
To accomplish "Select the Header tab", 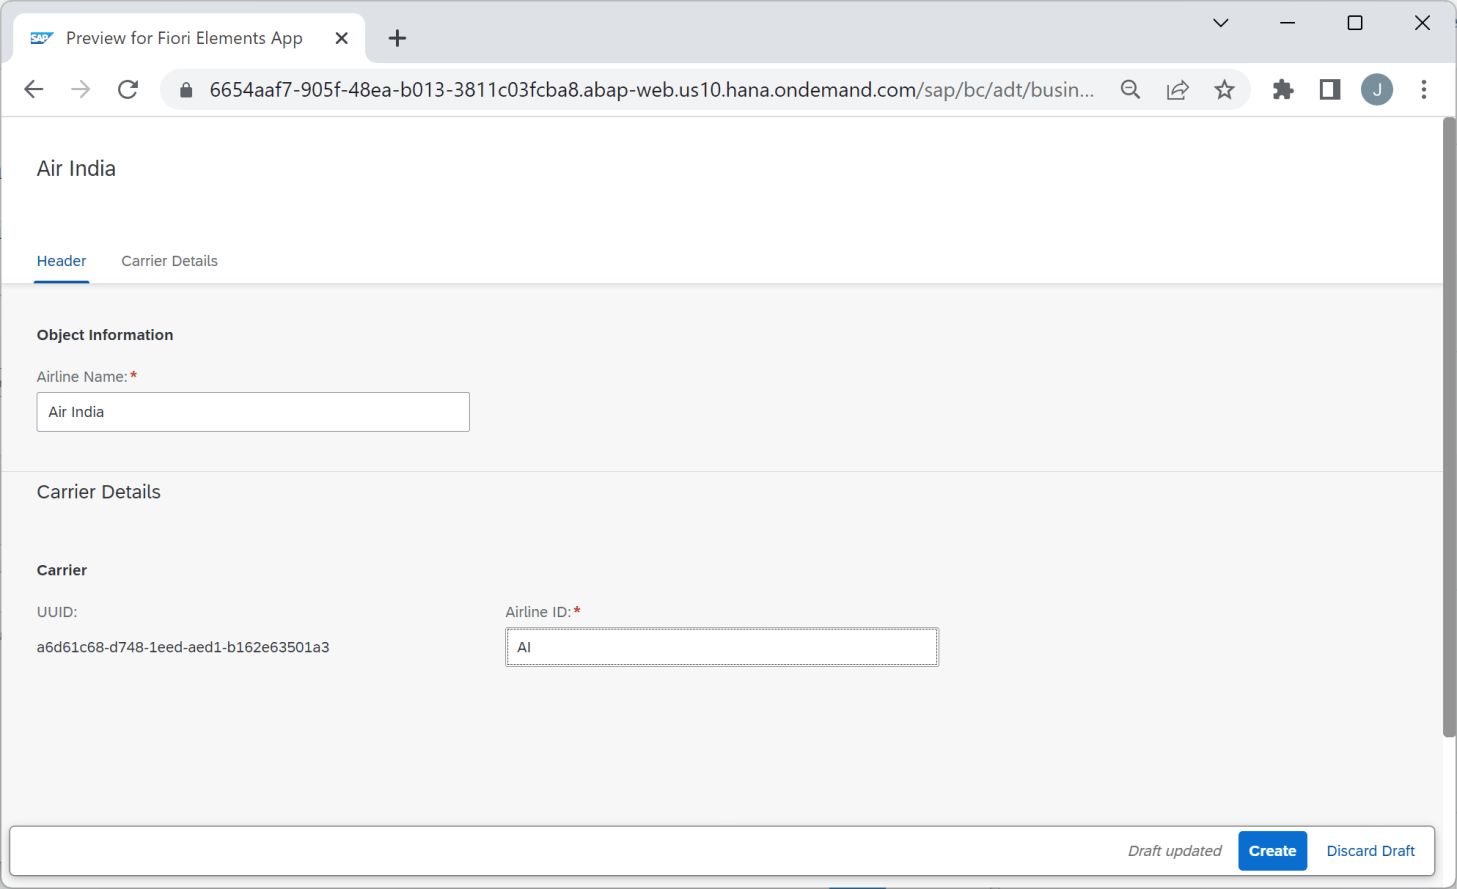I will pyautogui.click(x=61, y=261).
